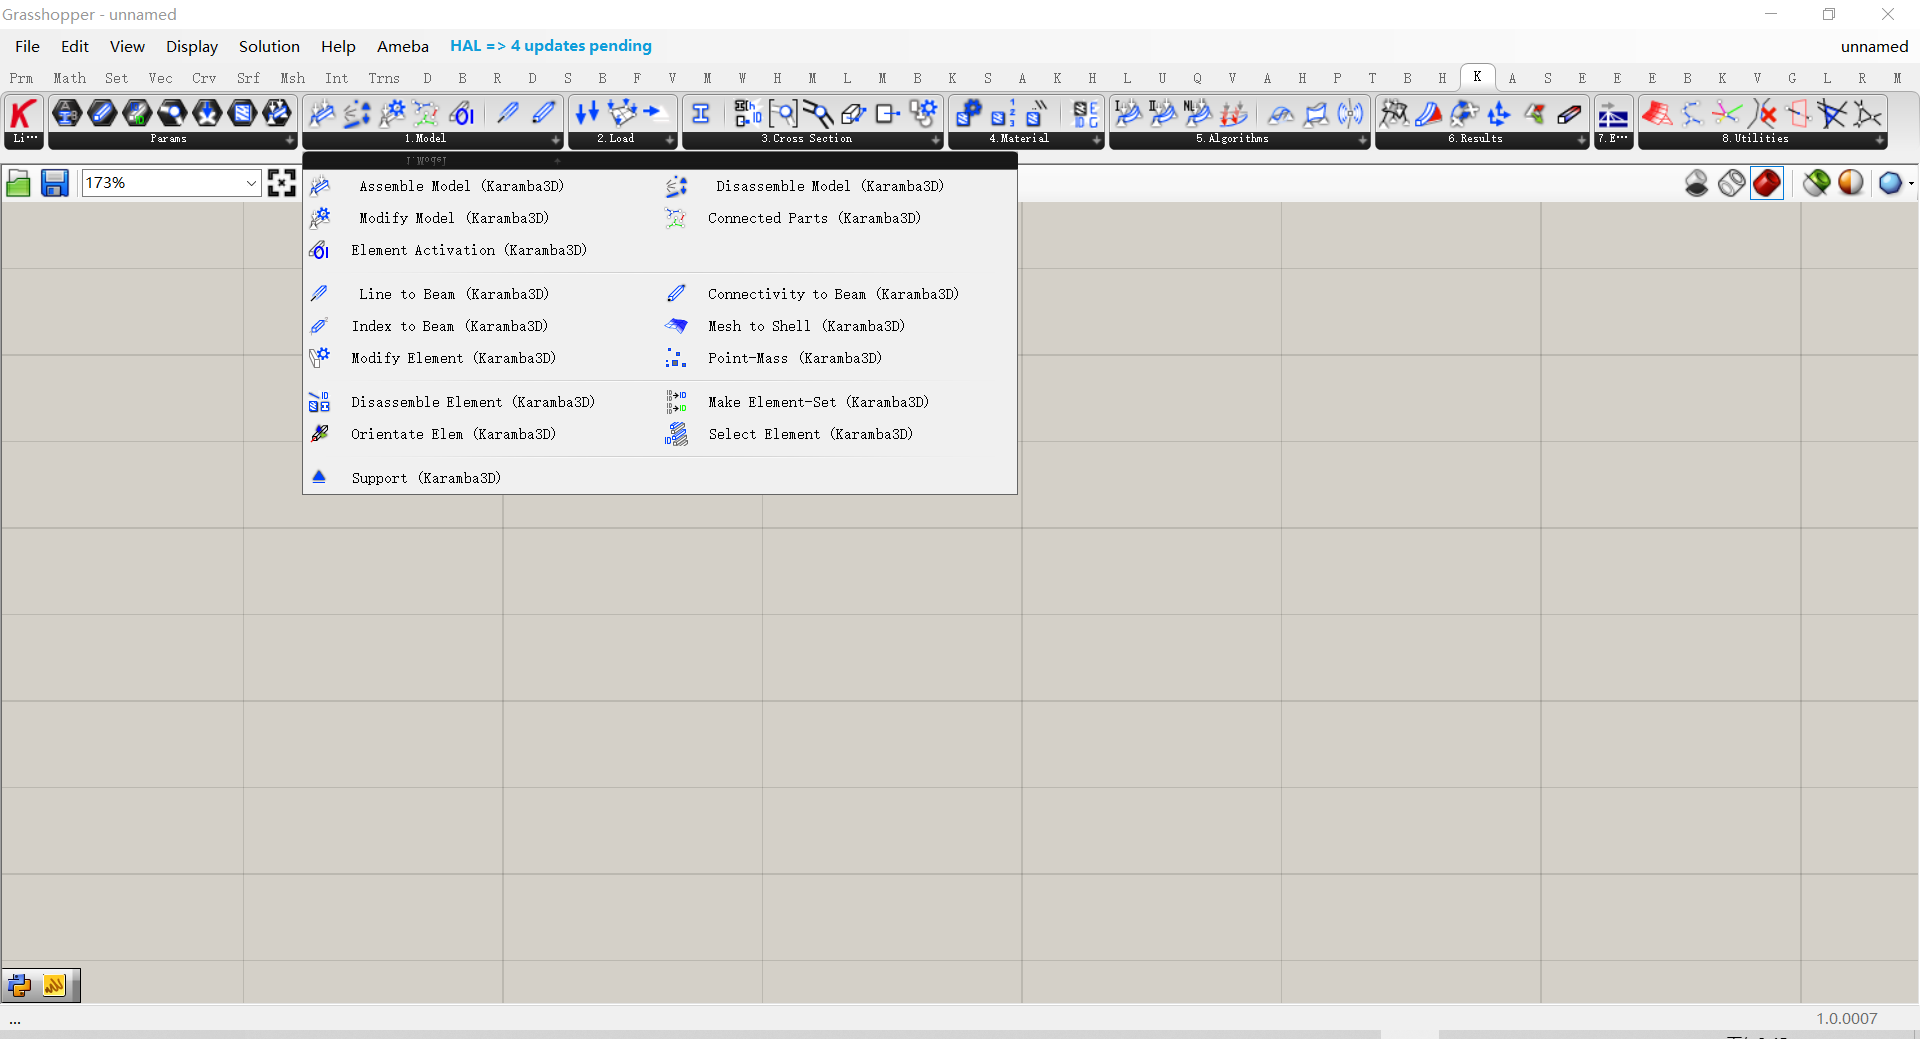Choose Select Element (Karamba3D) entry
Image resolution: width=1920 pixels, height=1039 pixels.
point(811,434)
